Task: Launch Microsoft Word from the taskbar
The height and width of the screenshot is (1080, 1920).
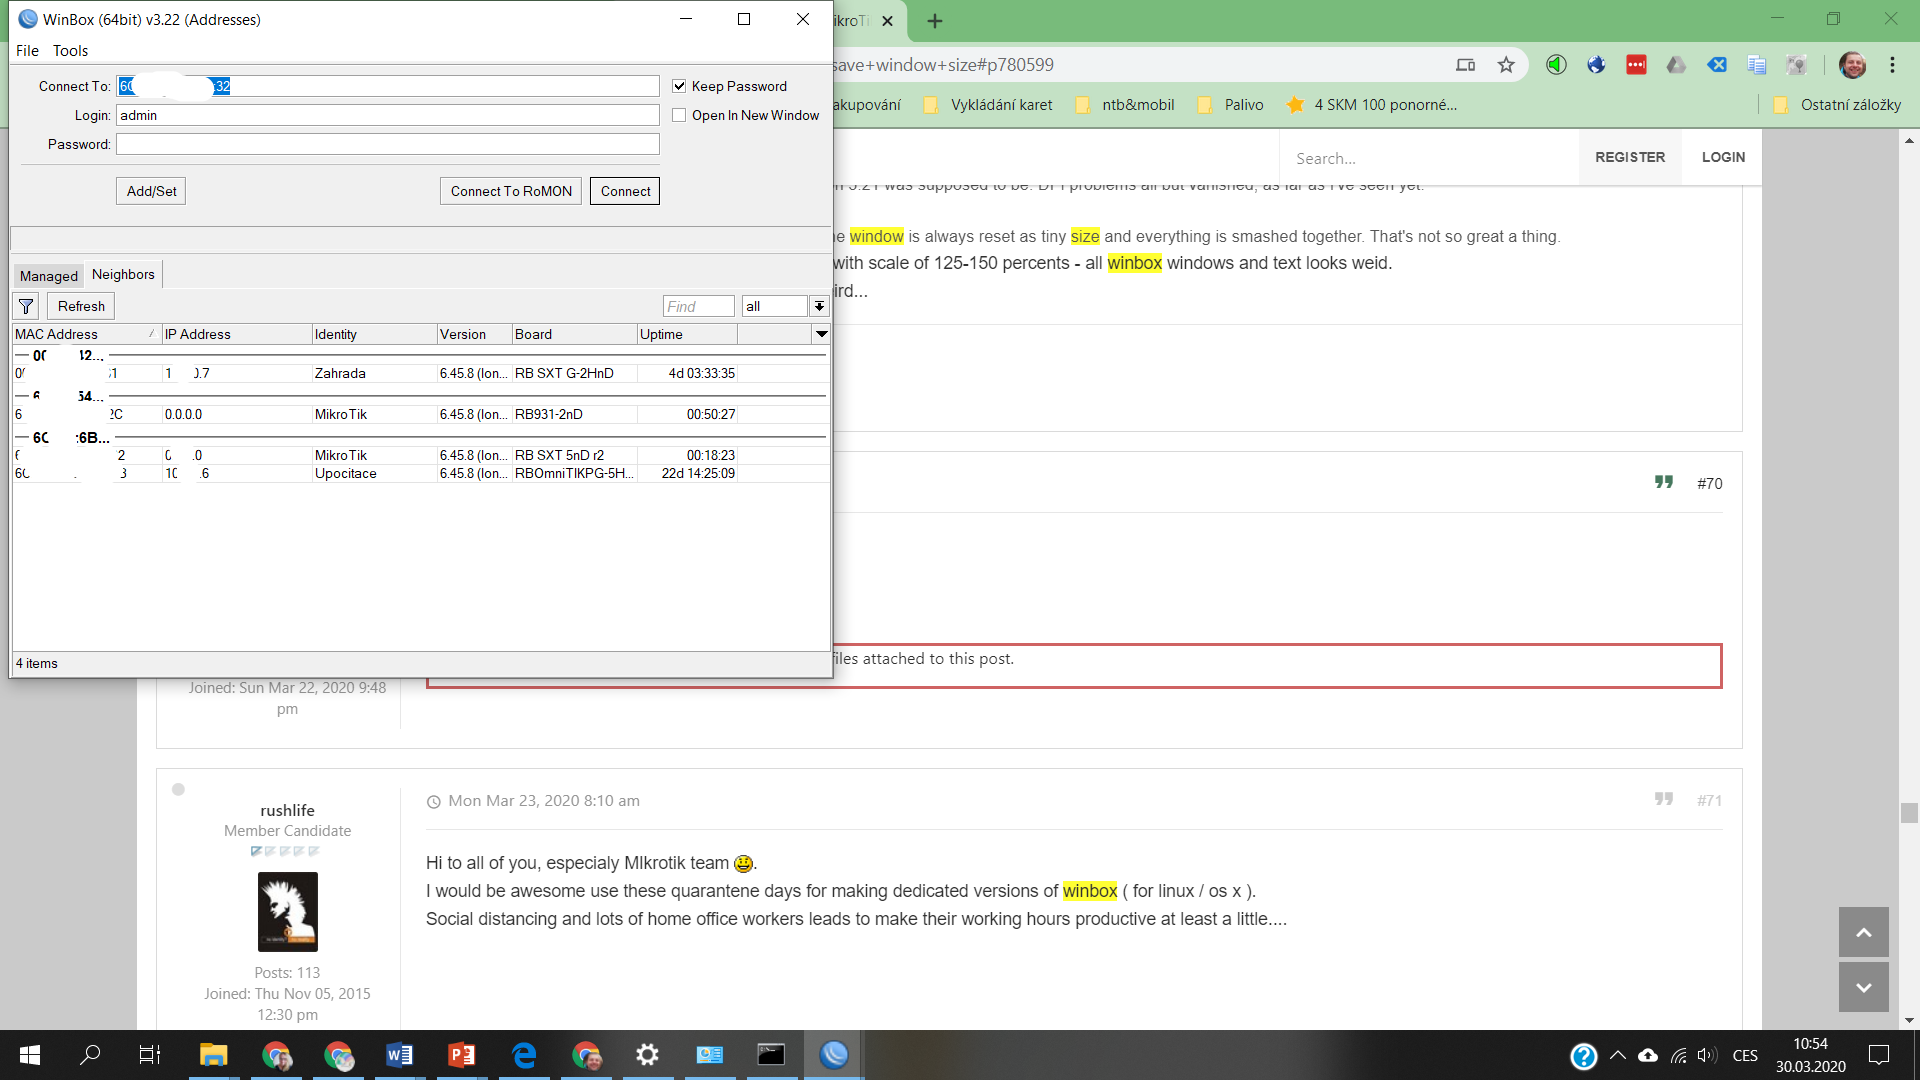Action: pos(400,1055)
